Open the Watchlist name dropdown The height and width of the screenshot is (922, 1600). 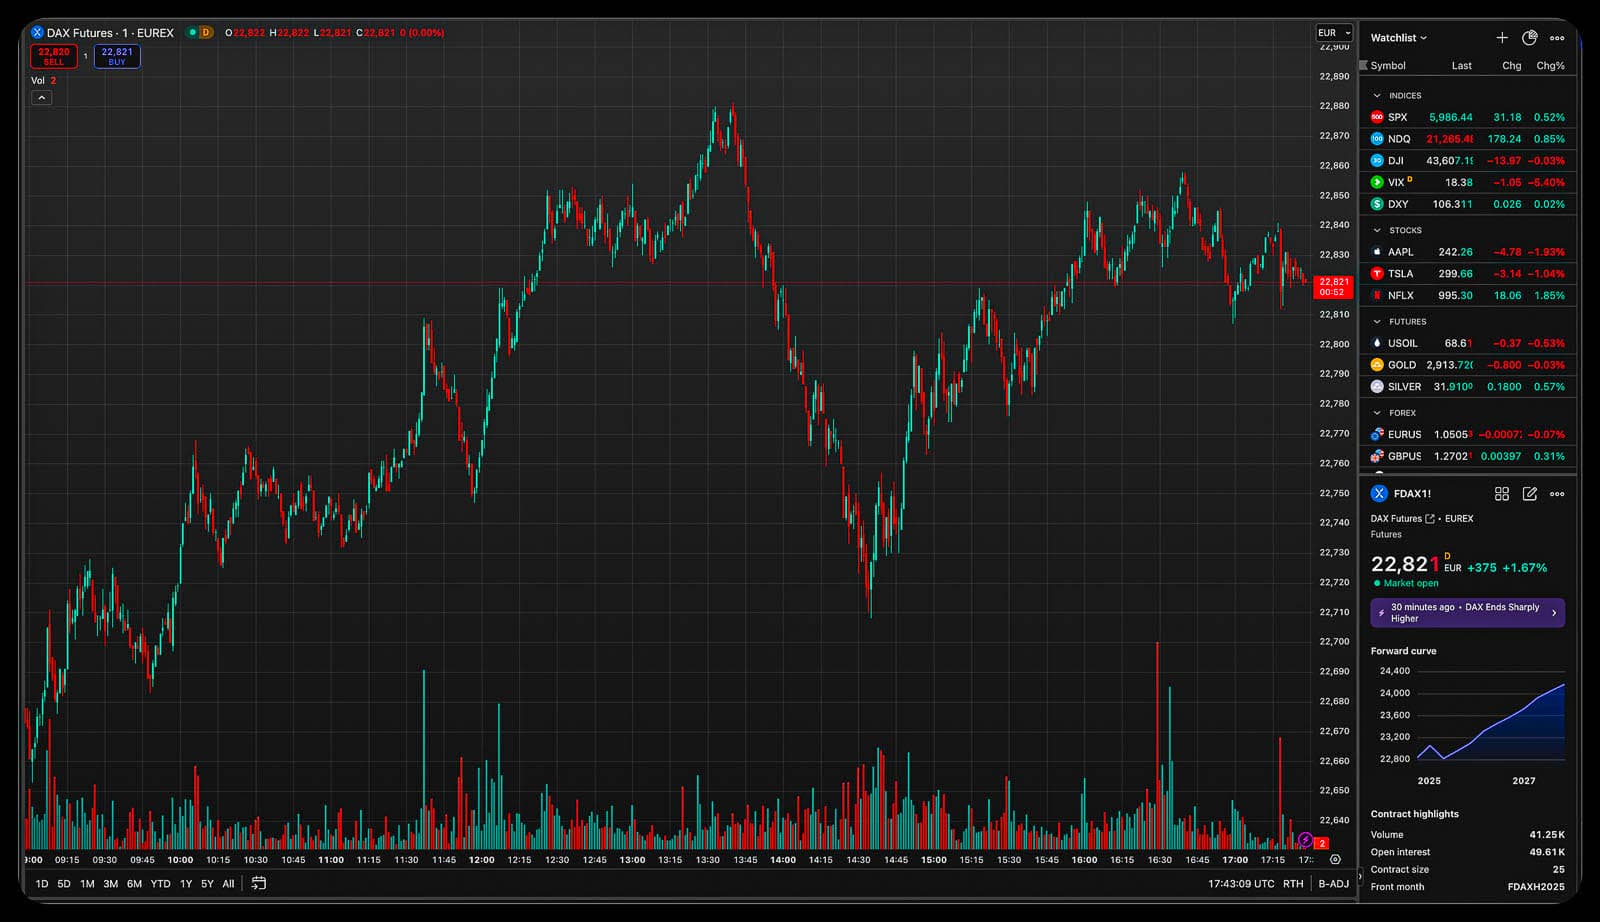pyautogui.click(x=1398, y=38)
